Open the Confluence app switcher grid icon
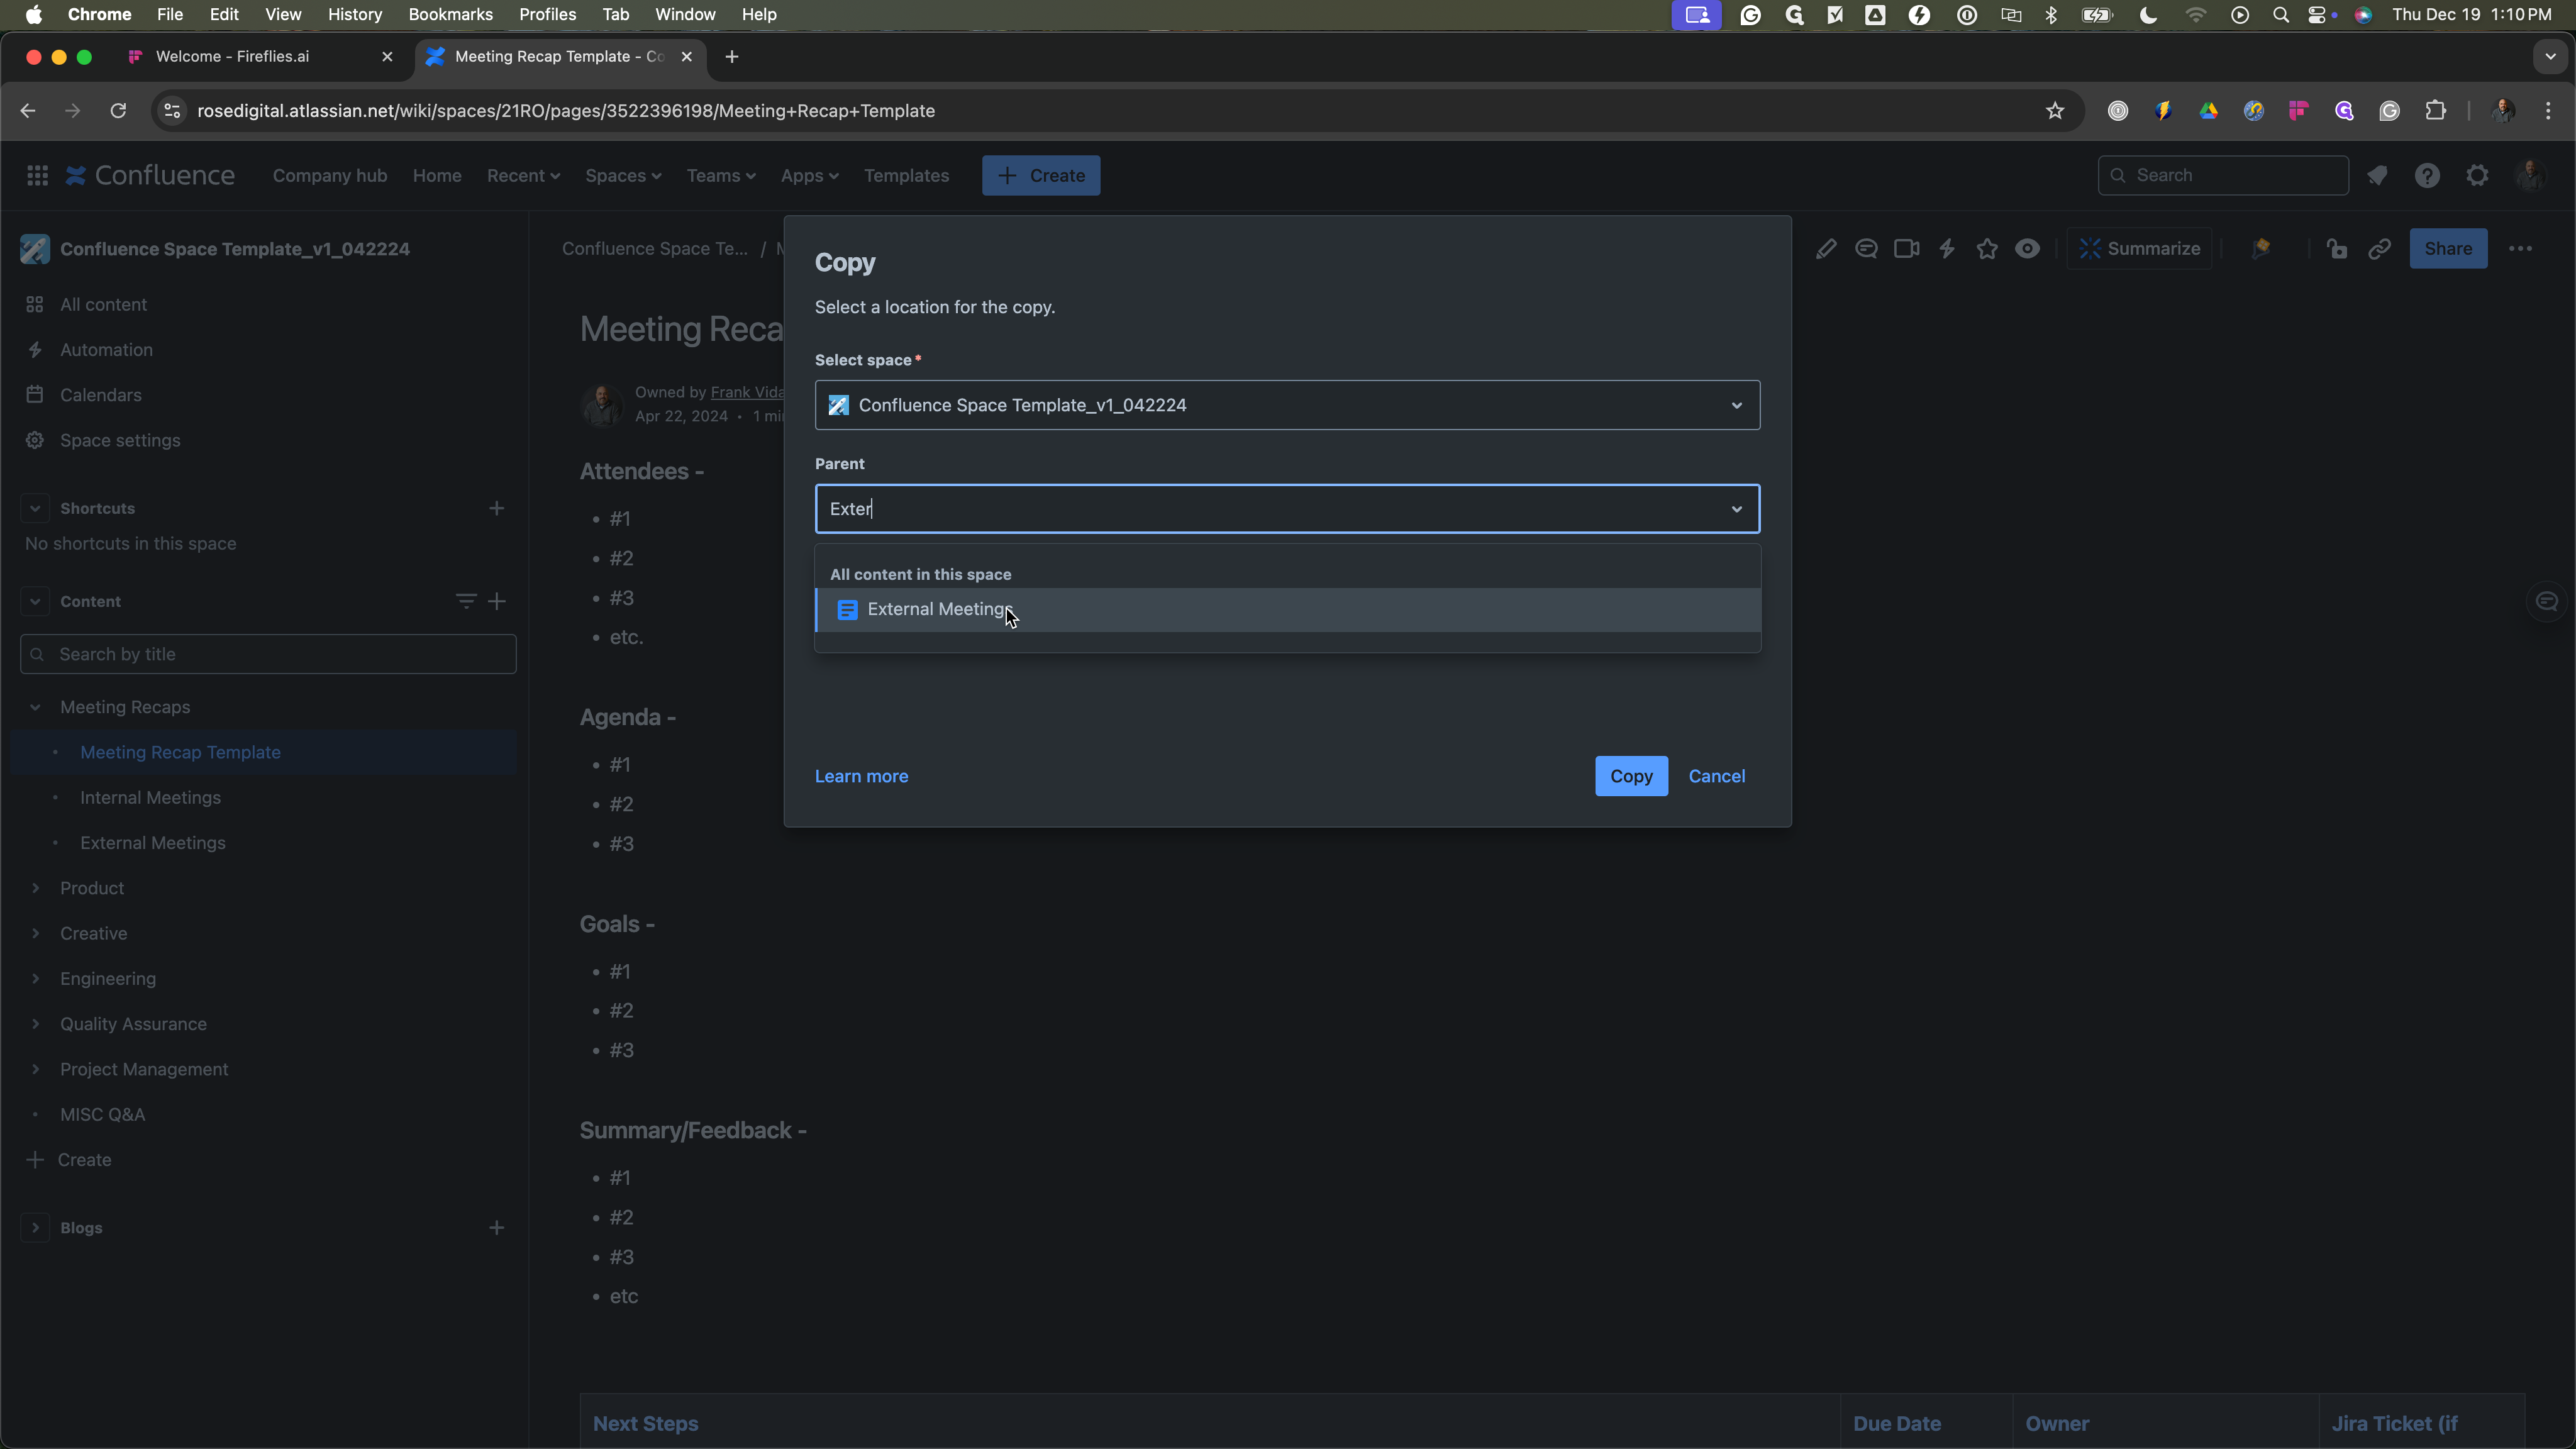The height and width of the screenshot is (1449, 2576). [x=37, y=175]
